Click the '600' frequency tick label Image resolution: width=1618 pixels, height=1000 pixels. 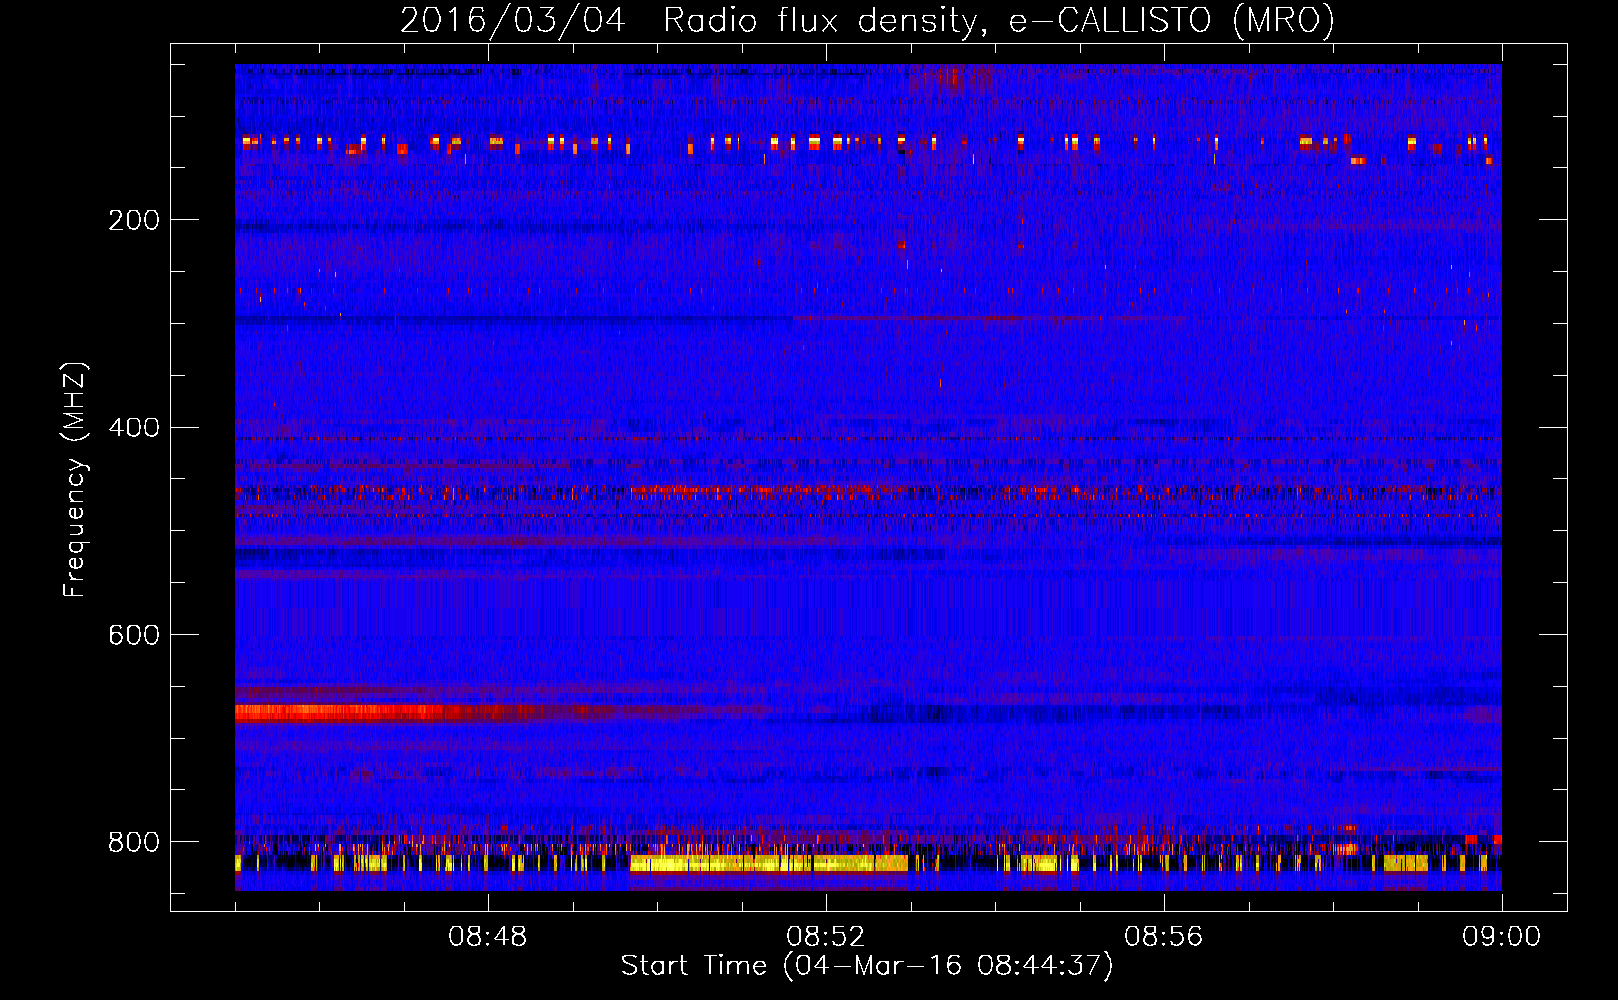(134, 635)
